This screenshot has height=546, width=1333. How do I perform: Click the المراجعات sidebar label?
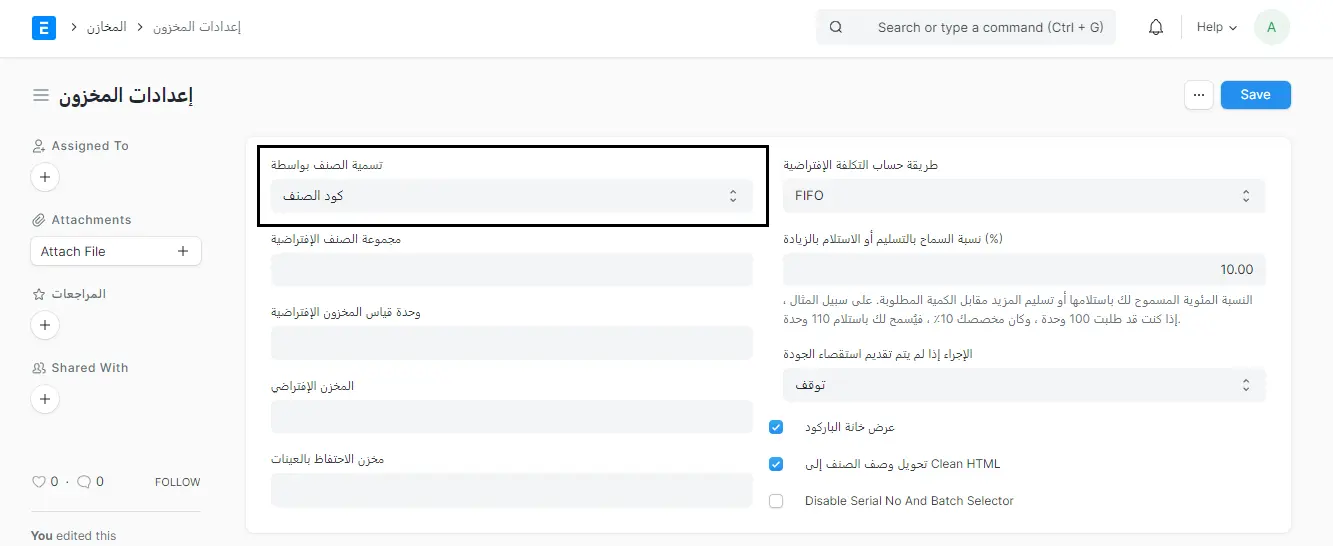pyautogui.click(x=79, y=294)
